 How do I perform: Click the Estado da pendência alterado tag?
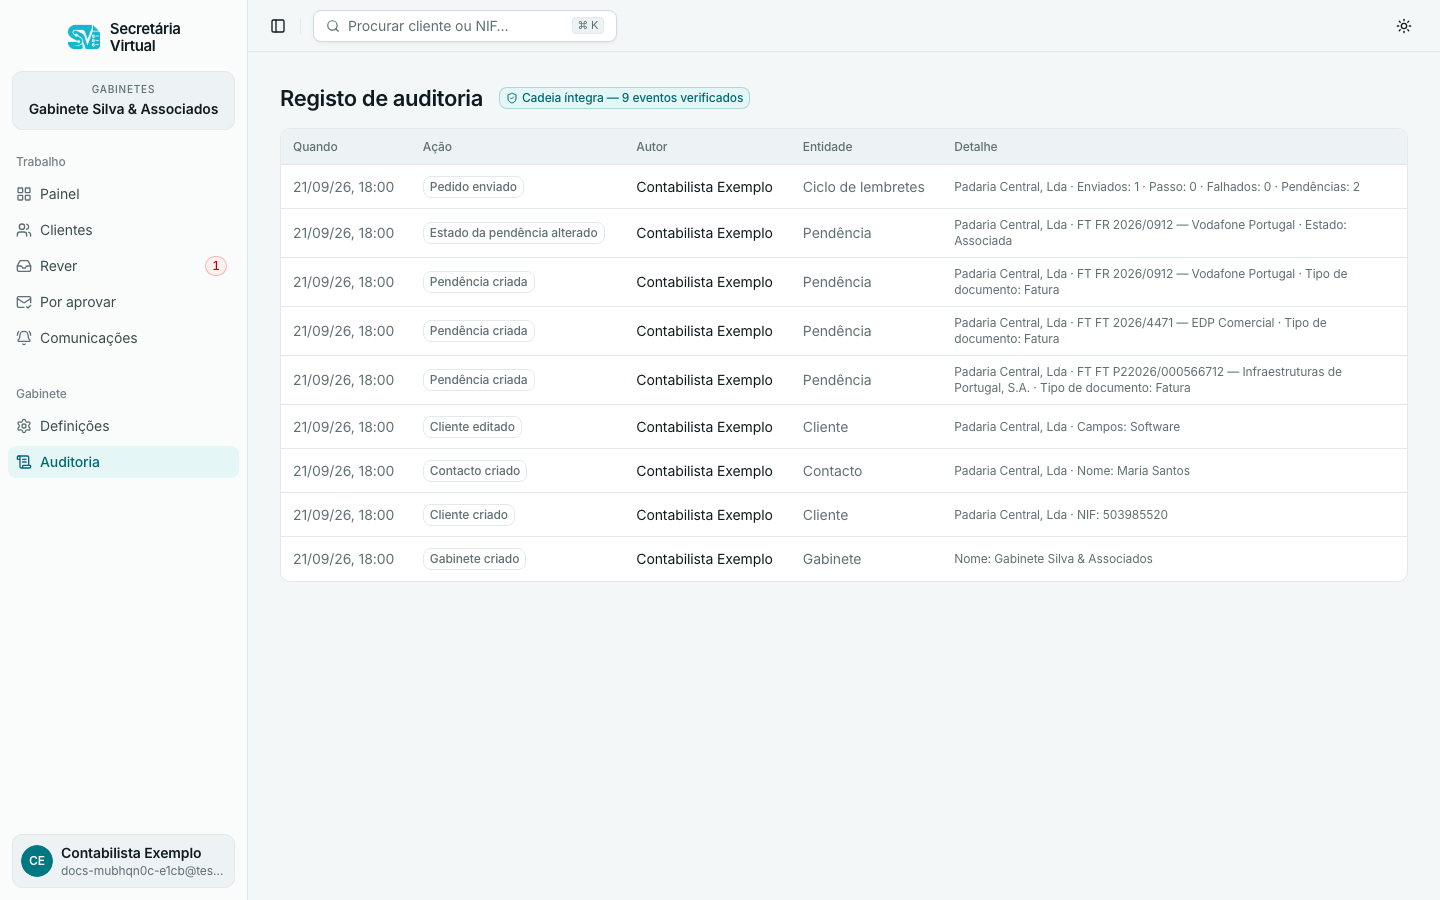click(x=513, y=233)
